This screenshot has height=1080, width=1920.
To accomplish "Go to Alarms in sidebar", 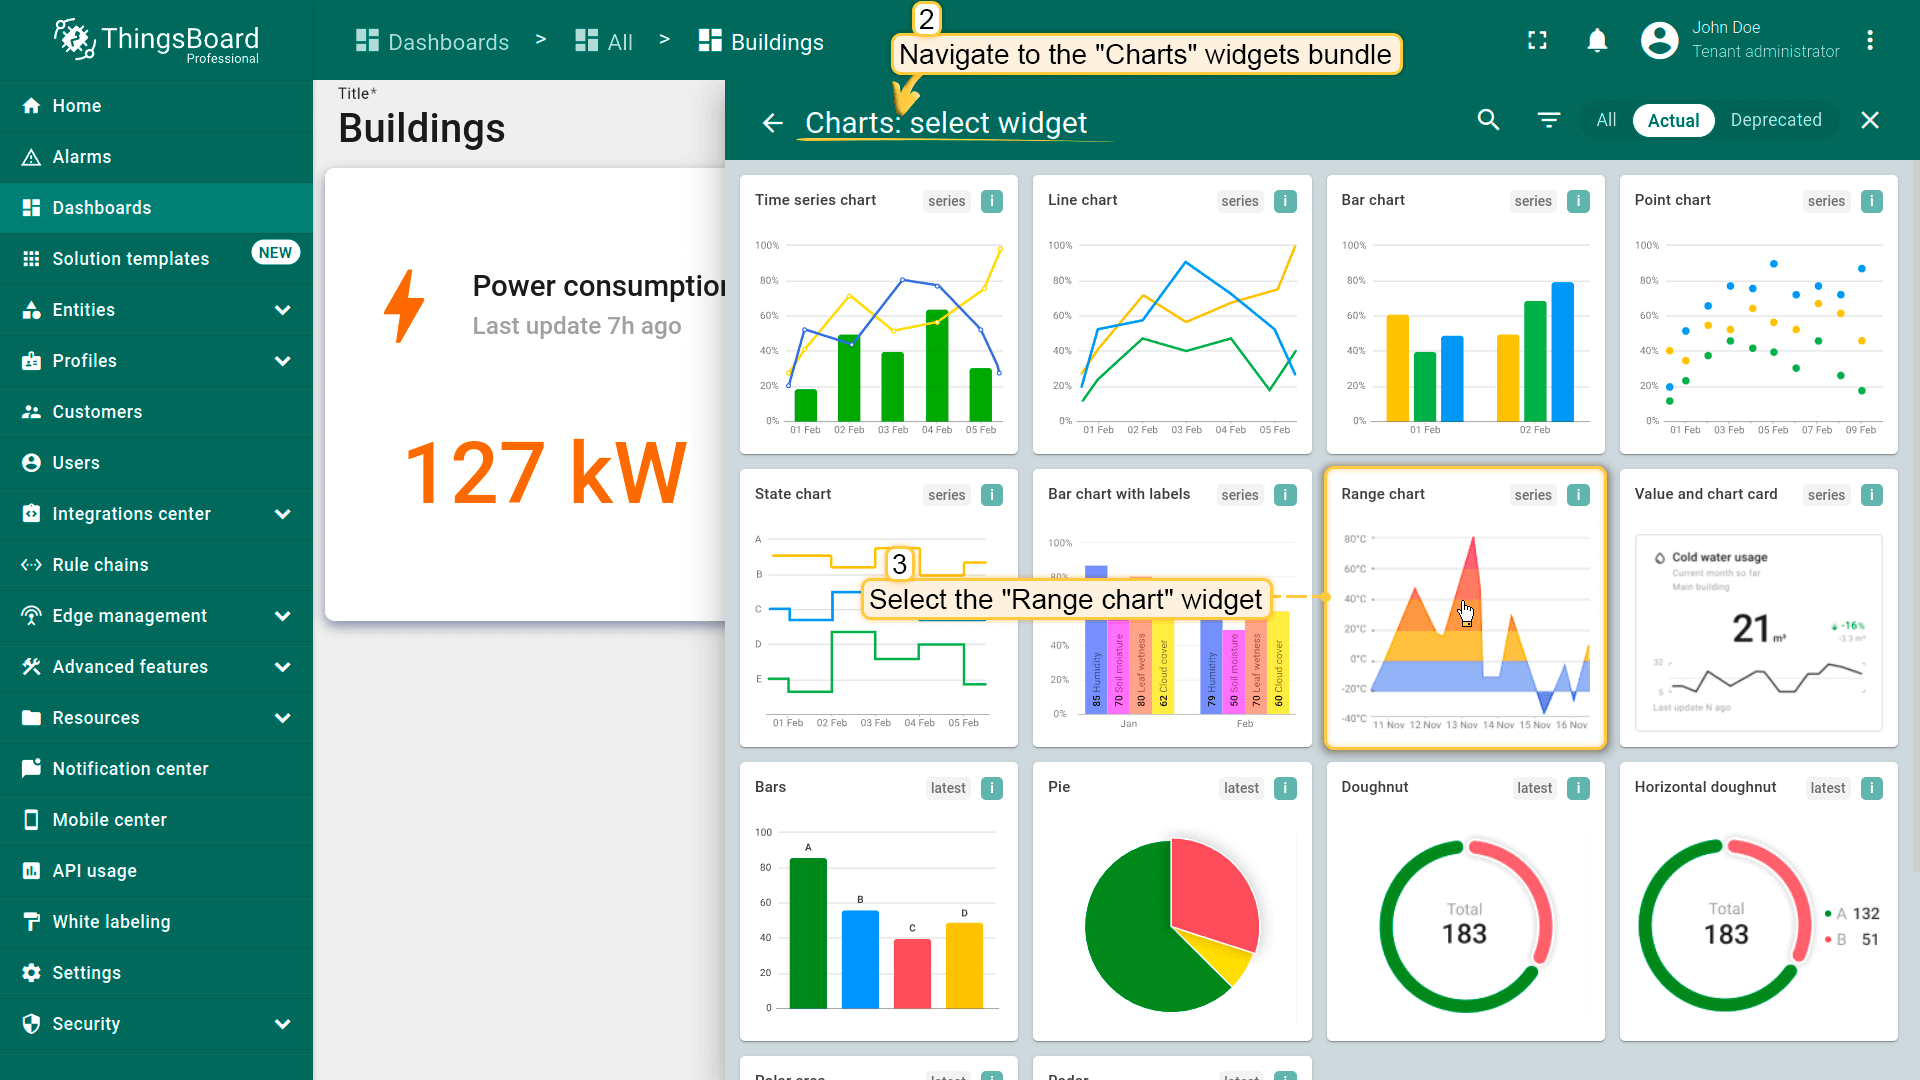I will click(82, 157).
